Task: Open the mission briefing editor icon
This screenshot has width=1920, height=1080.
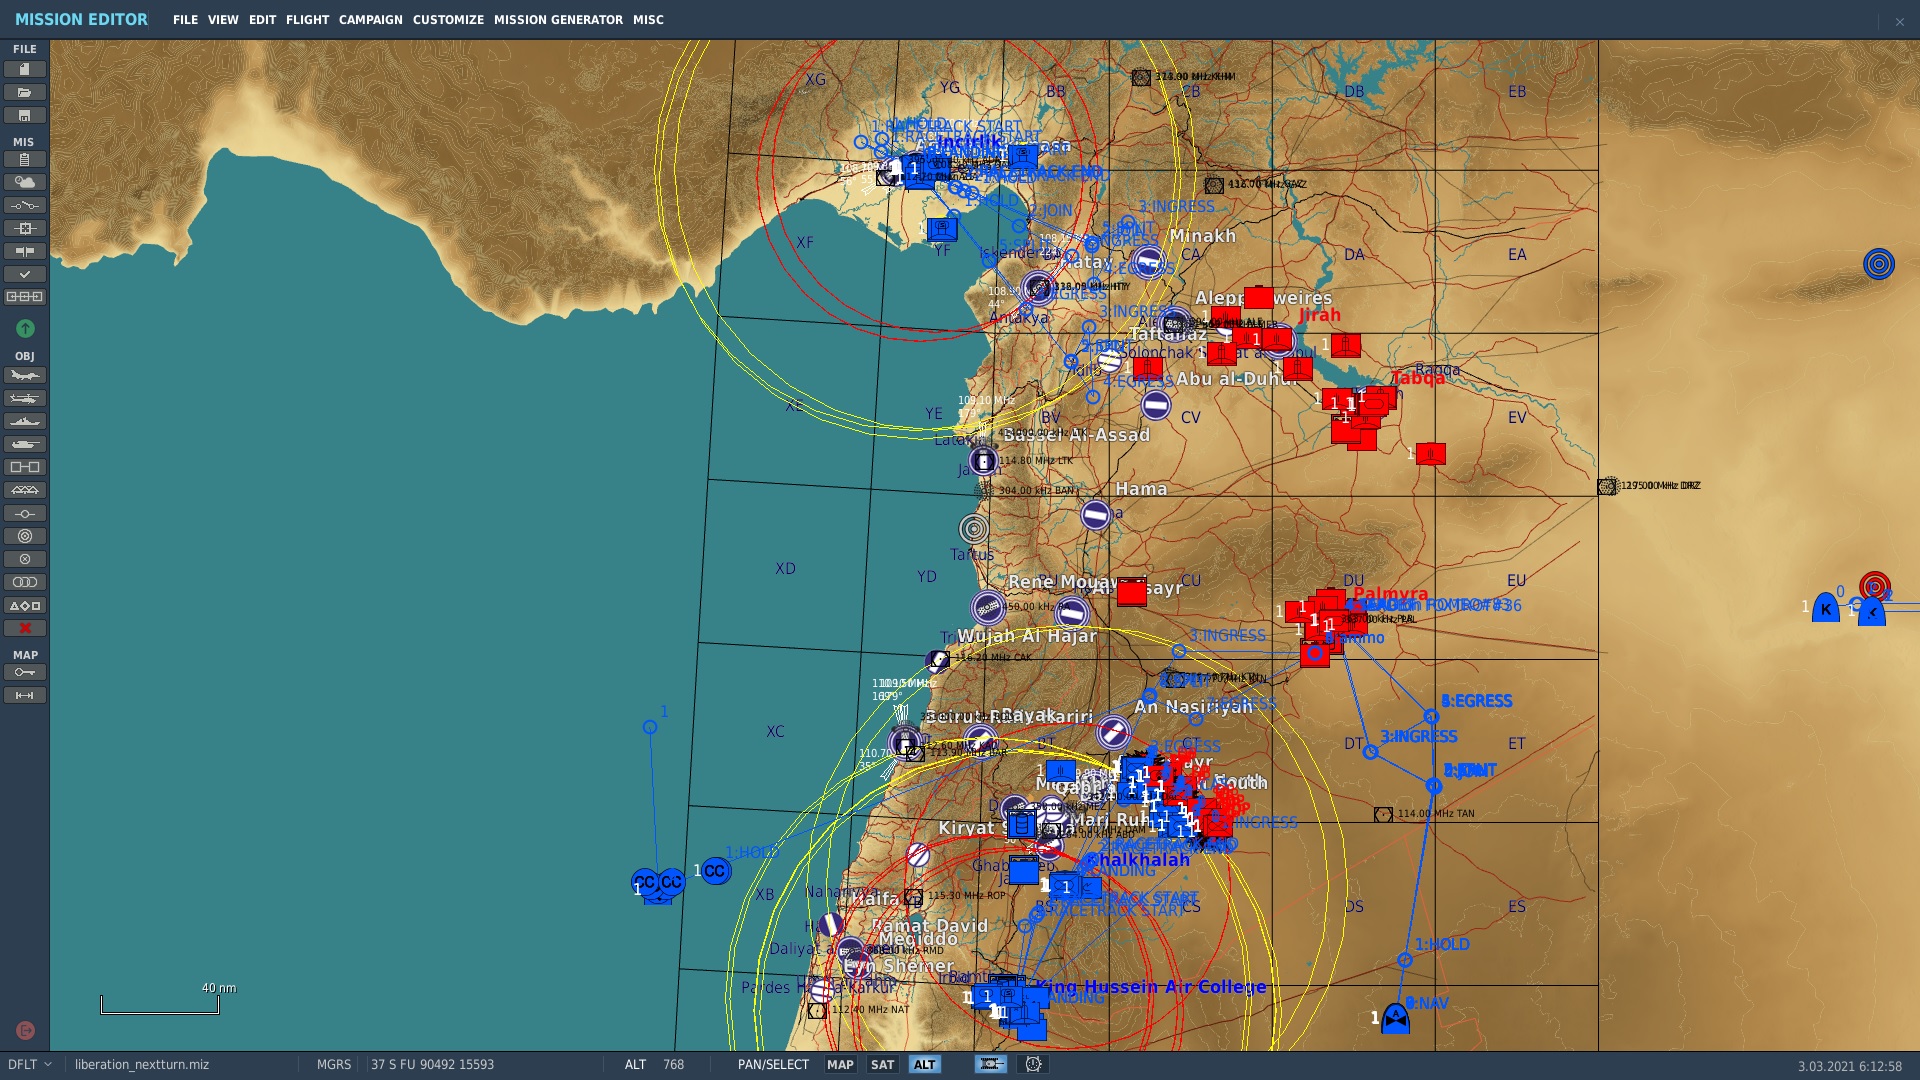Action: pyautogui.click(x=25, y=160)
